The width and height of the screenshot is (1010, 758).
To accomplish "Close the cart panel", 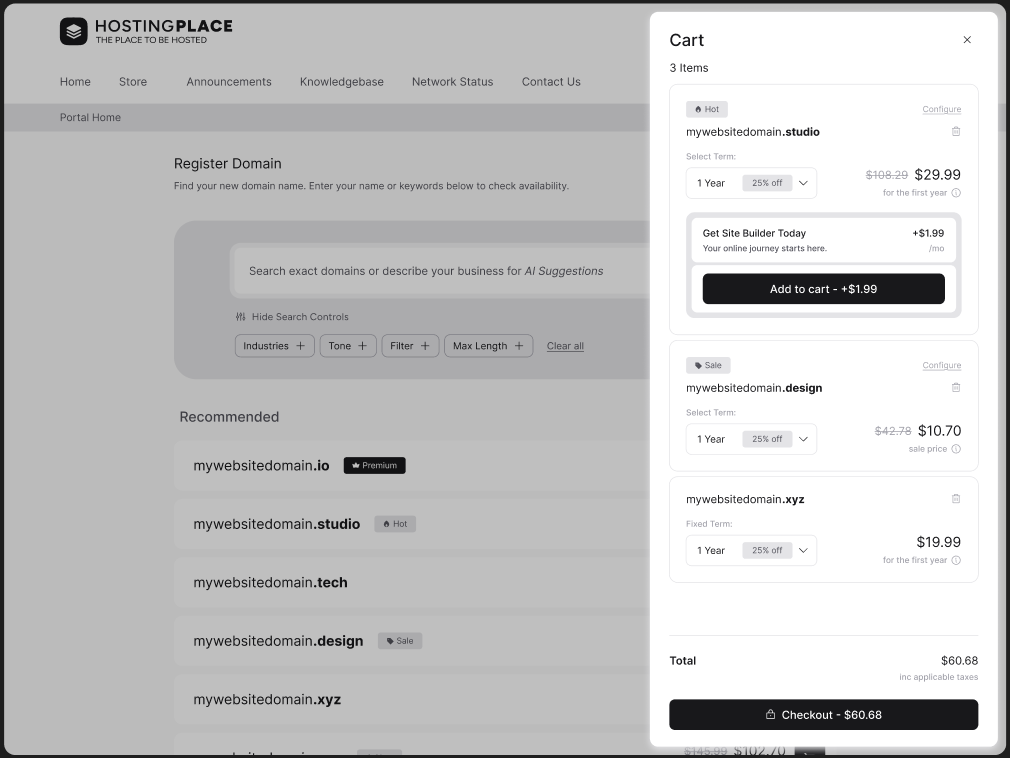I will point(967,40).
